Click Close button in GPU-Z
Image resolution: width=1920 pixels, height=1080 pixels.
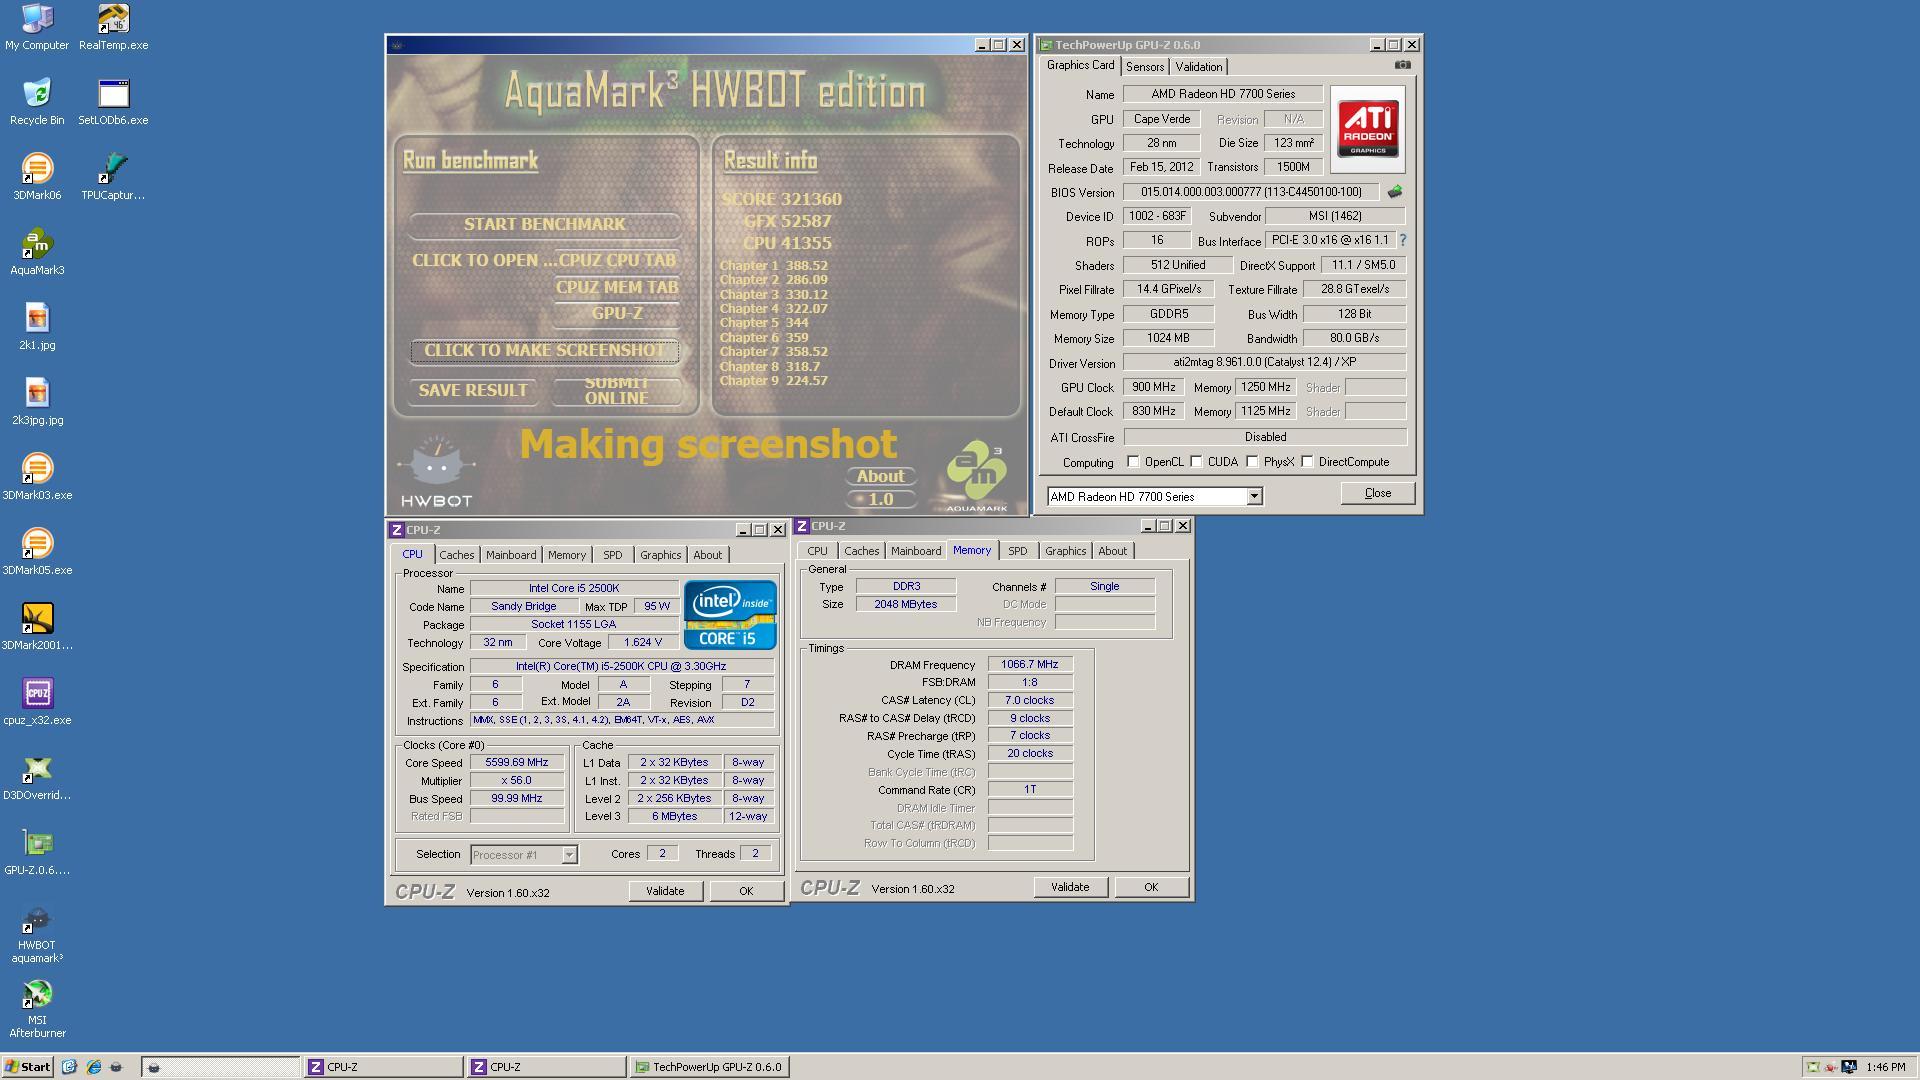[x=1377, y=493]
